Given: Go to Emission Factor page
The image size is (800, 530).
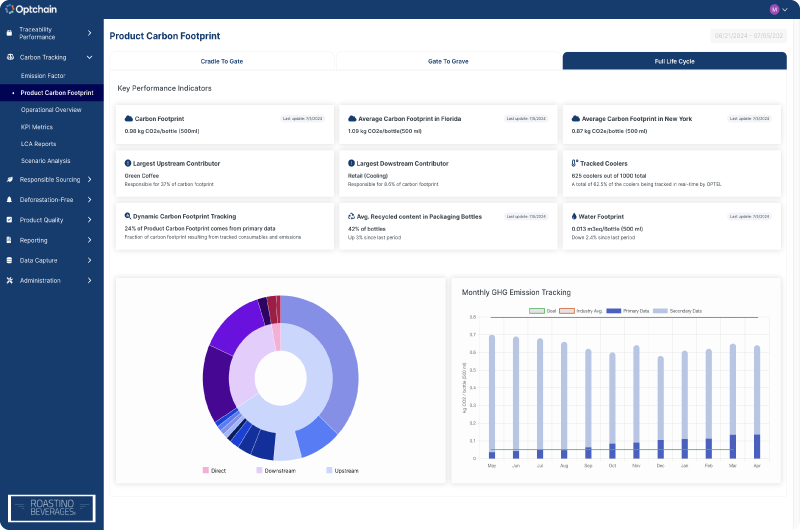Looking at the screenshot, I should (x=42, y=75).
